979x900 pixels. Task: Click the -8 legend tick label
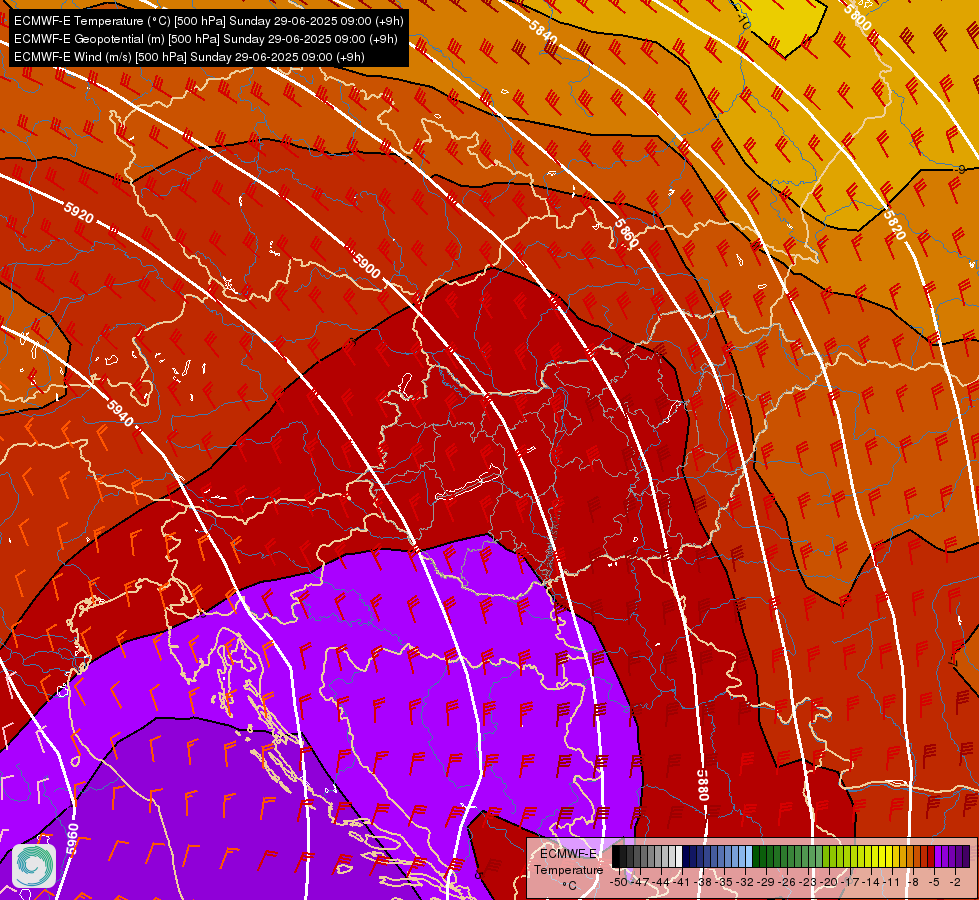click(913, 882)
